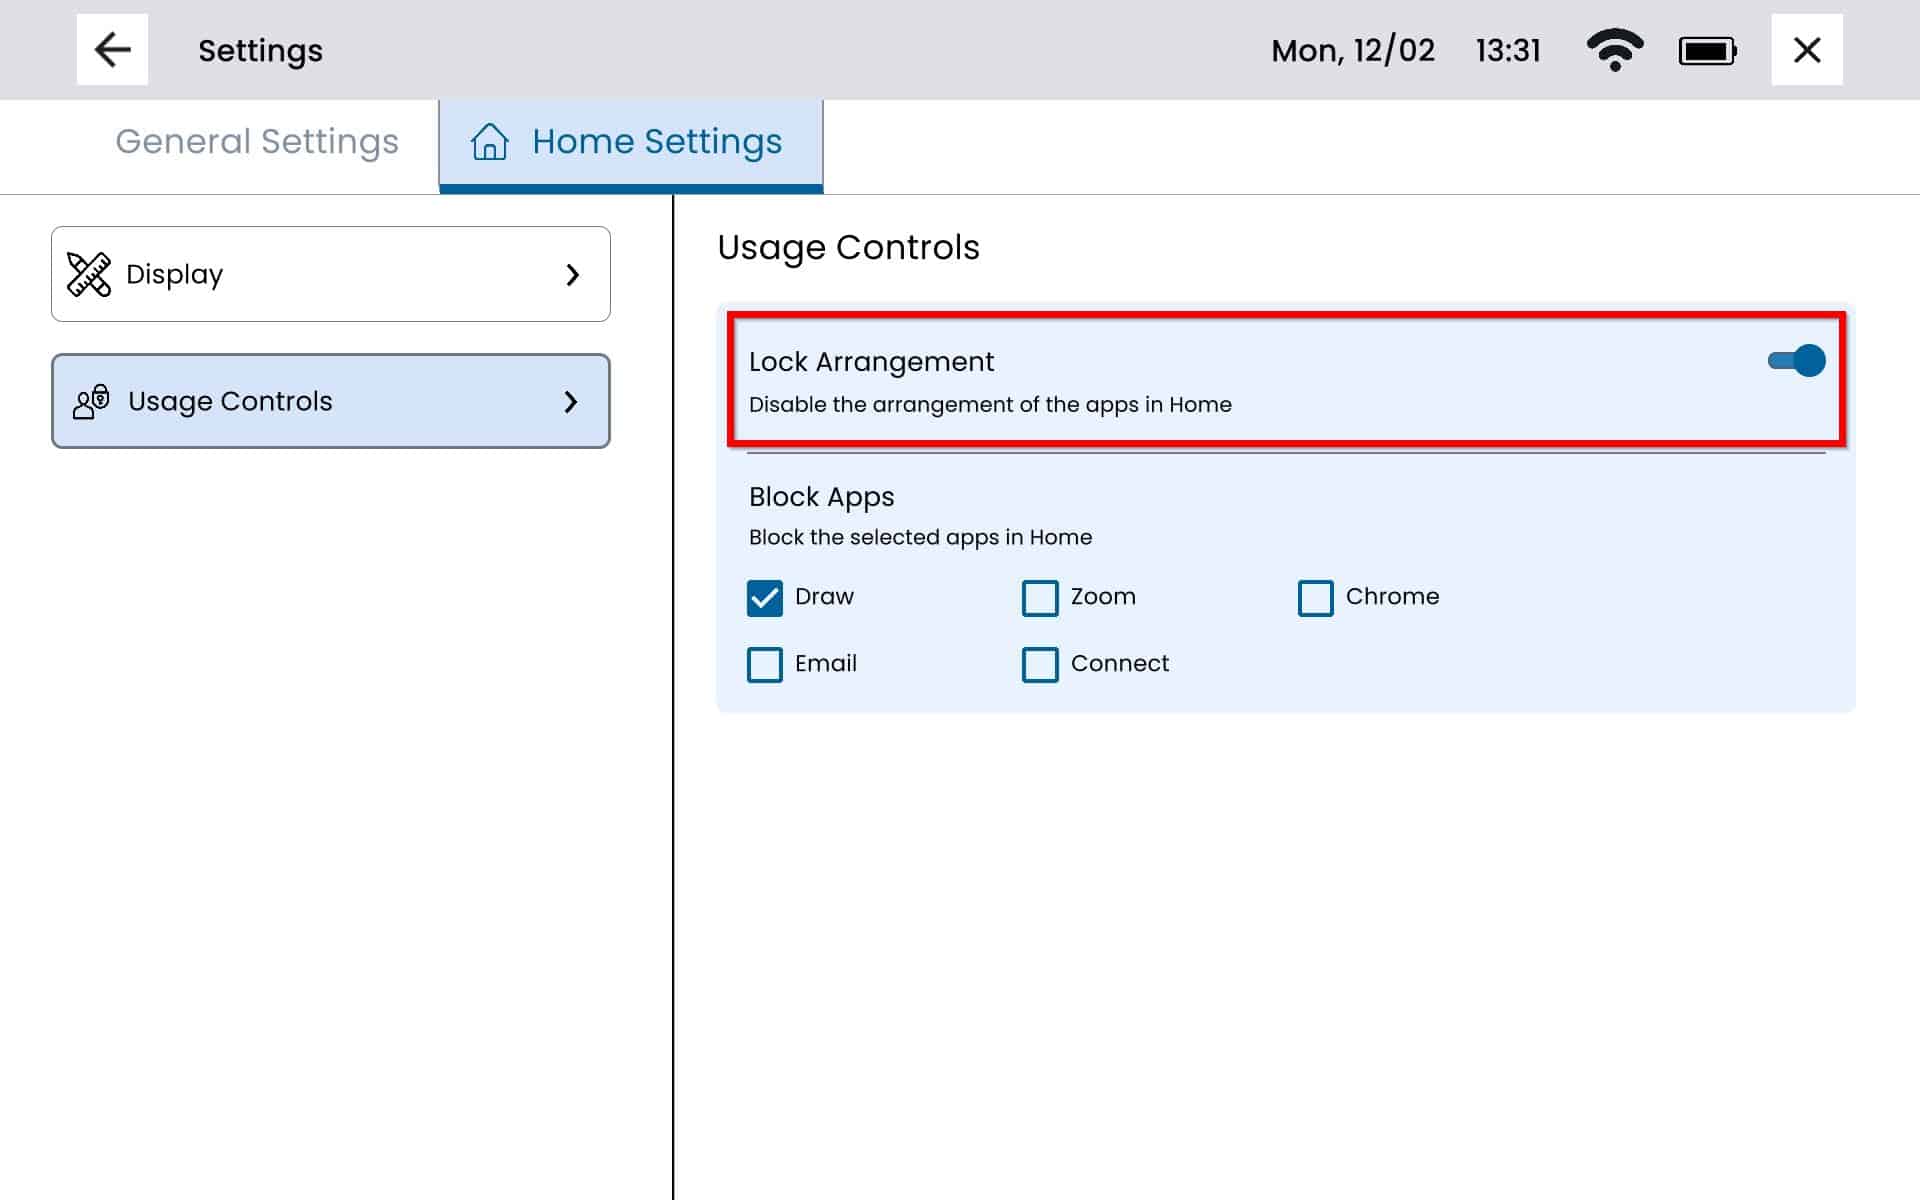Block Chrome by ticking its checkbox
The width and height of the screenshot is (1920, 1200).
click(x=1315, y=598)
